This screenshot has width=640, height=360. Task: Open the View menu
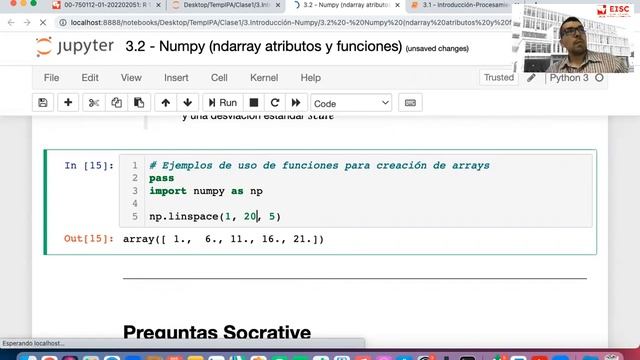click(x=131, y=78)
